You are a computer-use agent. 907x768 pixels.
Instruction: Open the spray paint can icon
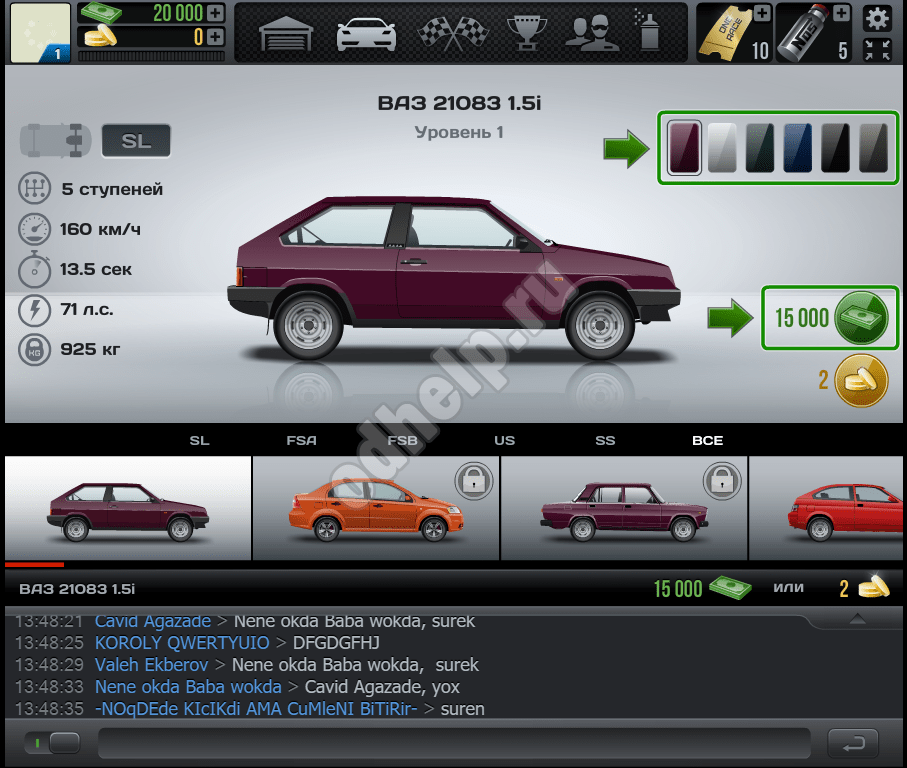649,33
